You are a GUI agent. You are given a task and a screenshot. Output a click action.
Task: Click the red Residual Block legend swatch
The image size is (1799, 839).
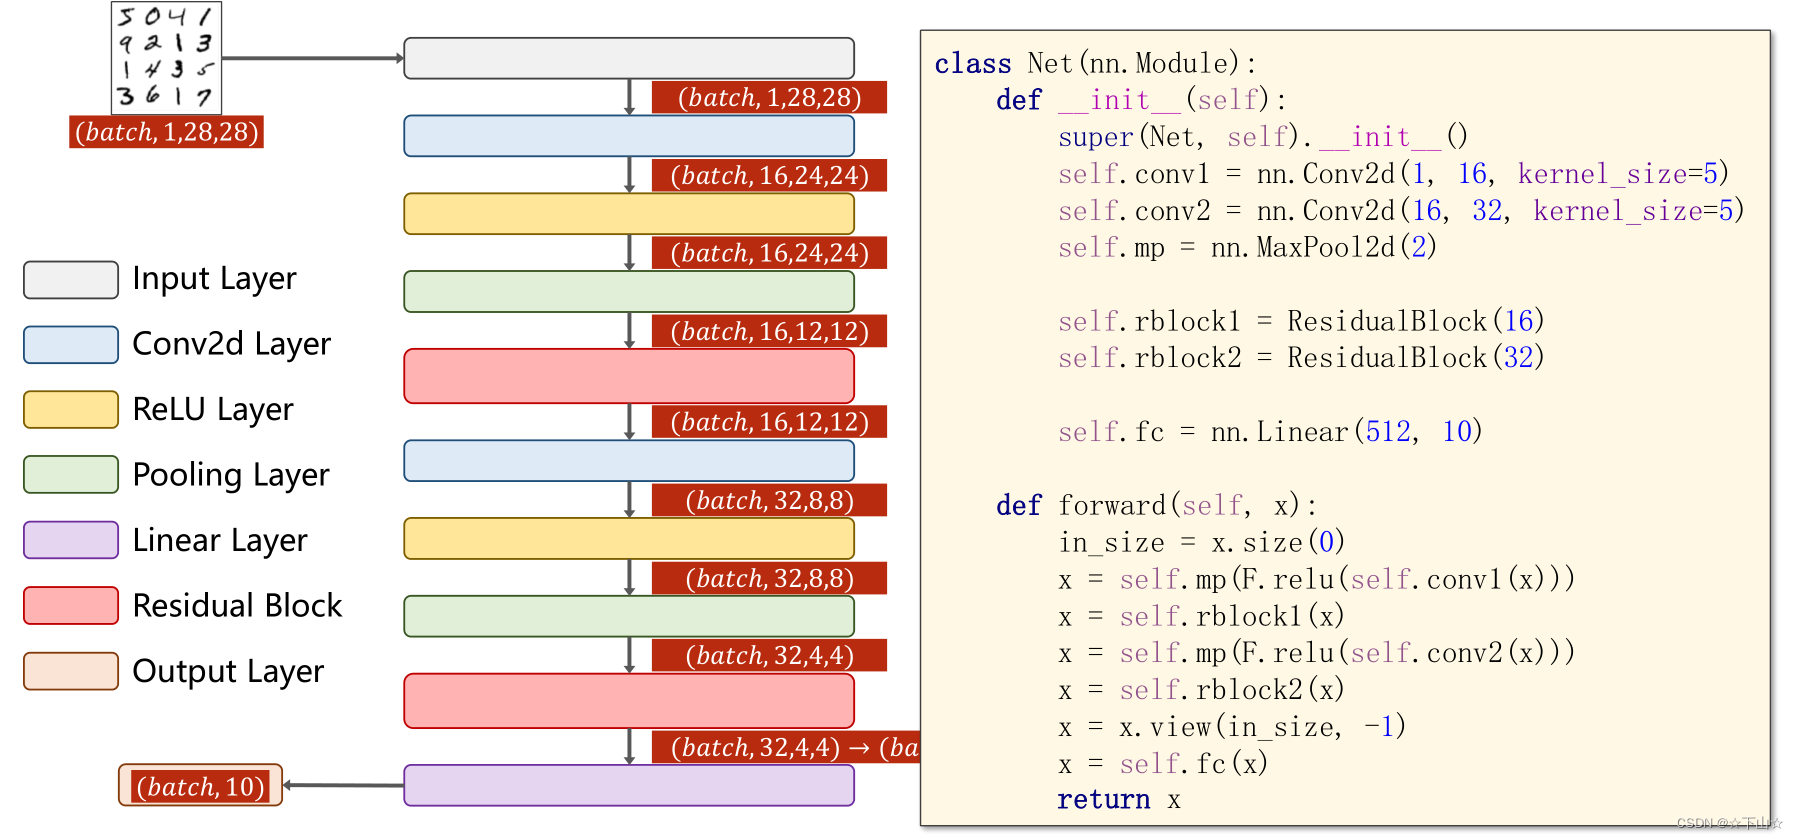click(x=71, y=606)
